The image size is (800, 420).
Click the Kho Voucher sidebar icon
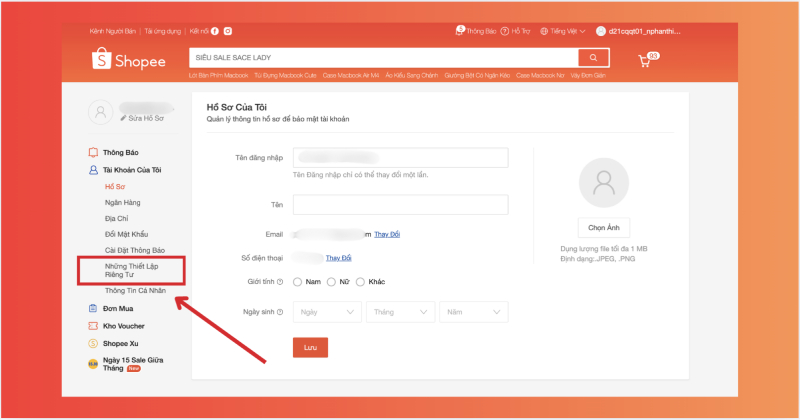(x=93, y=326)
